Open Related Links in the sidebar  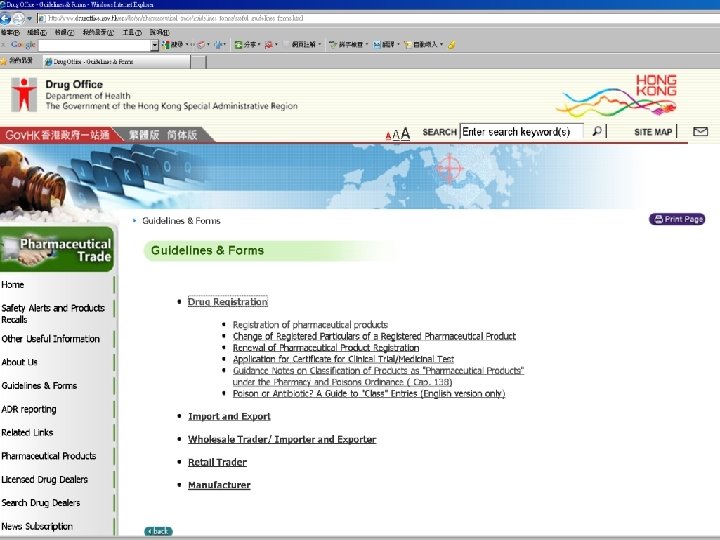pos(27,433)
